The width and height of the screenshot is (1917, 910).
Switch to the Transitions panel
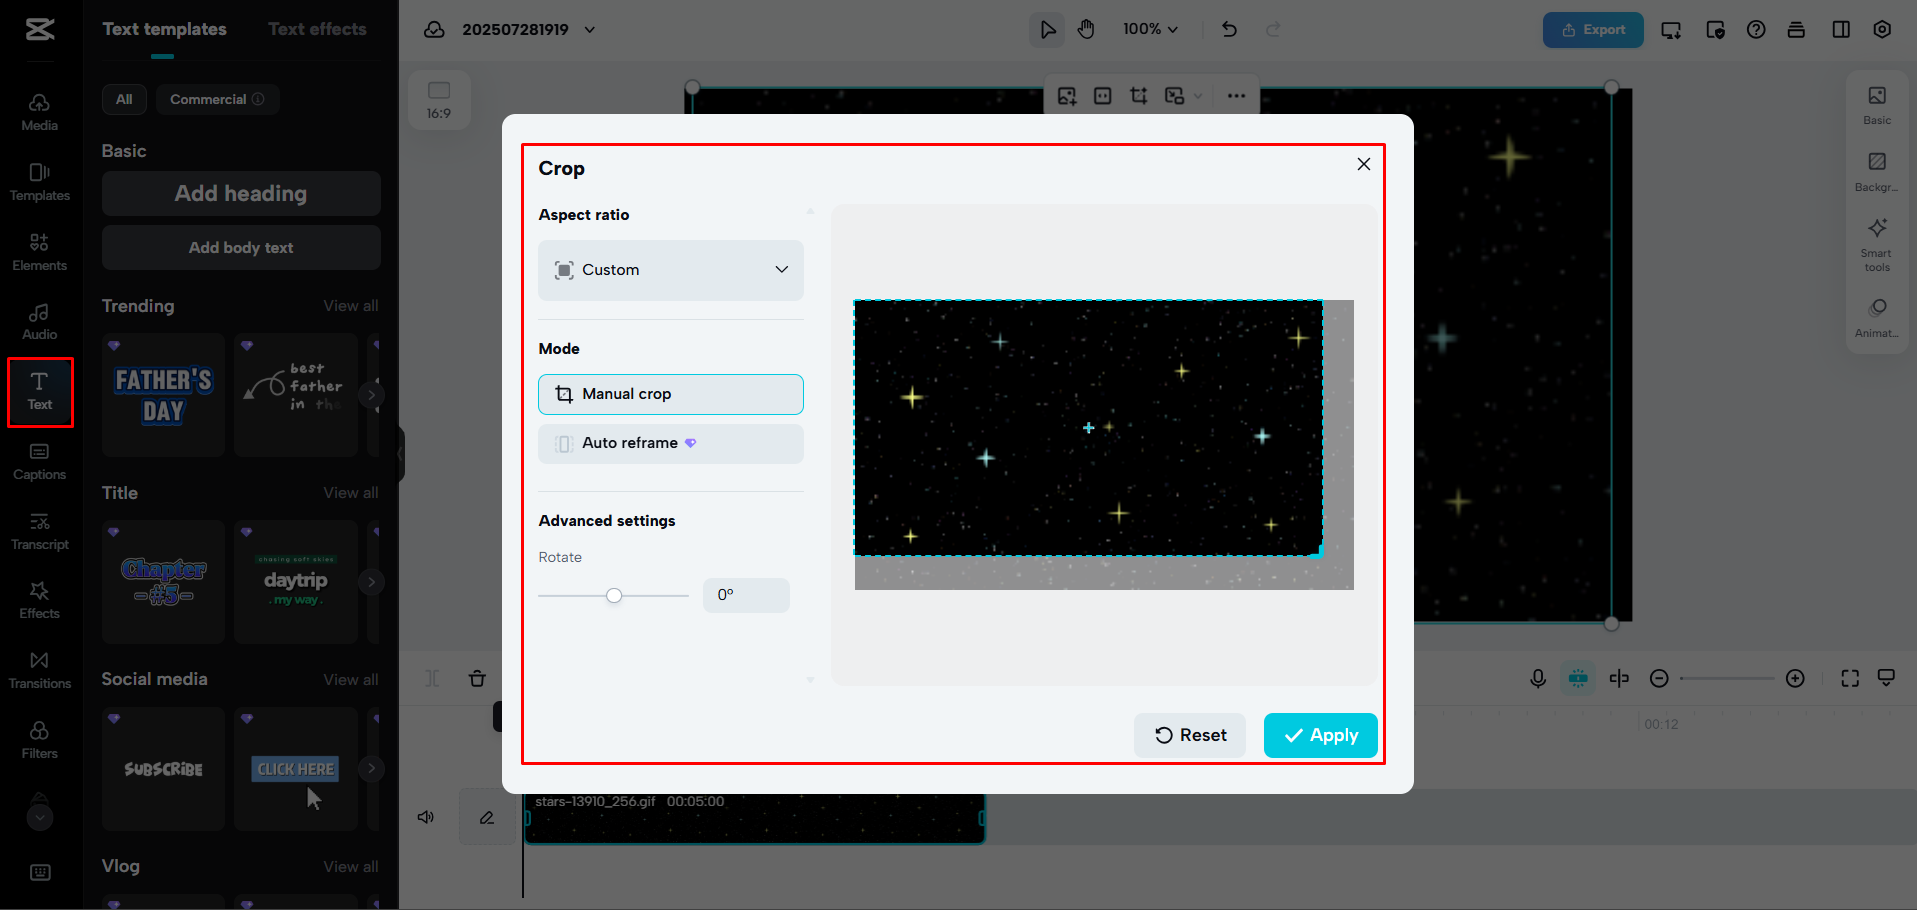(40, 669)
